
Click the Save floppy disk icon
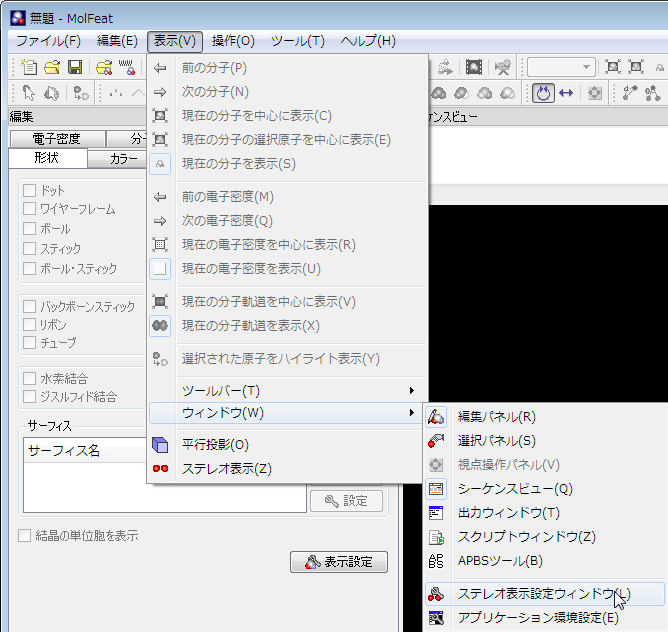point(75,67)
